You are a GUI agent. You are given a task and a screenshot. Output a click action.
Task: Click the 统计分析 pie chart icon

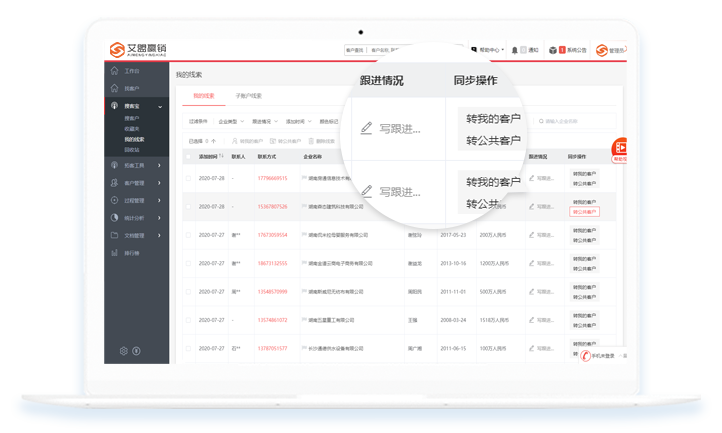[115, 217]
